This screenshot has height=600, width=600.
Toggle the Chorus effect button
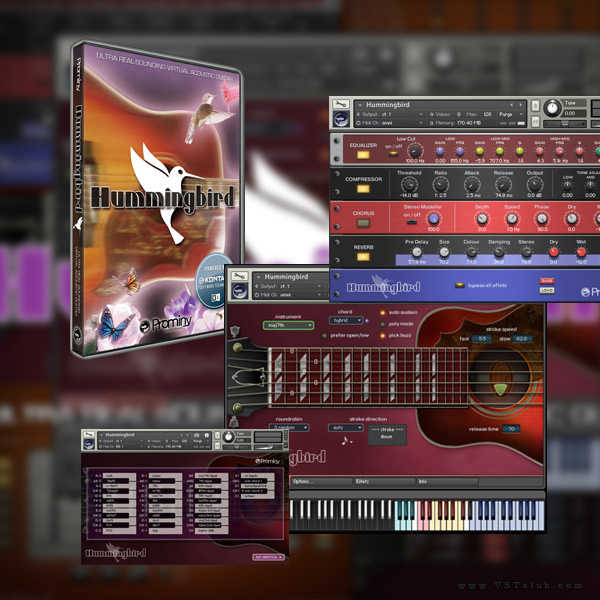(x=363, y=223)
